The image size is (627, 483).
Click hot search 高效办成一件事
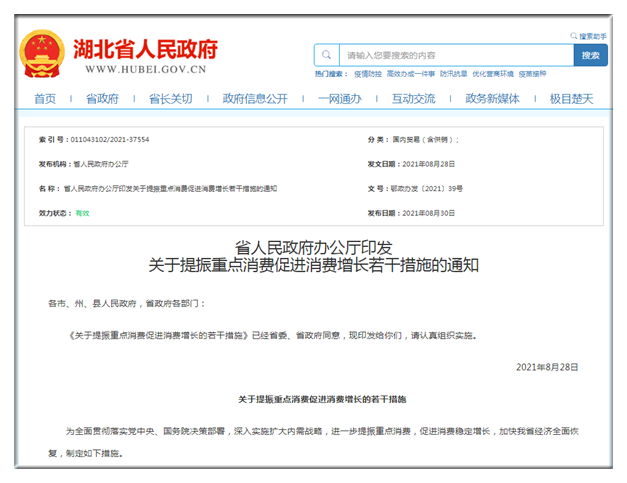tap(410, 74)
